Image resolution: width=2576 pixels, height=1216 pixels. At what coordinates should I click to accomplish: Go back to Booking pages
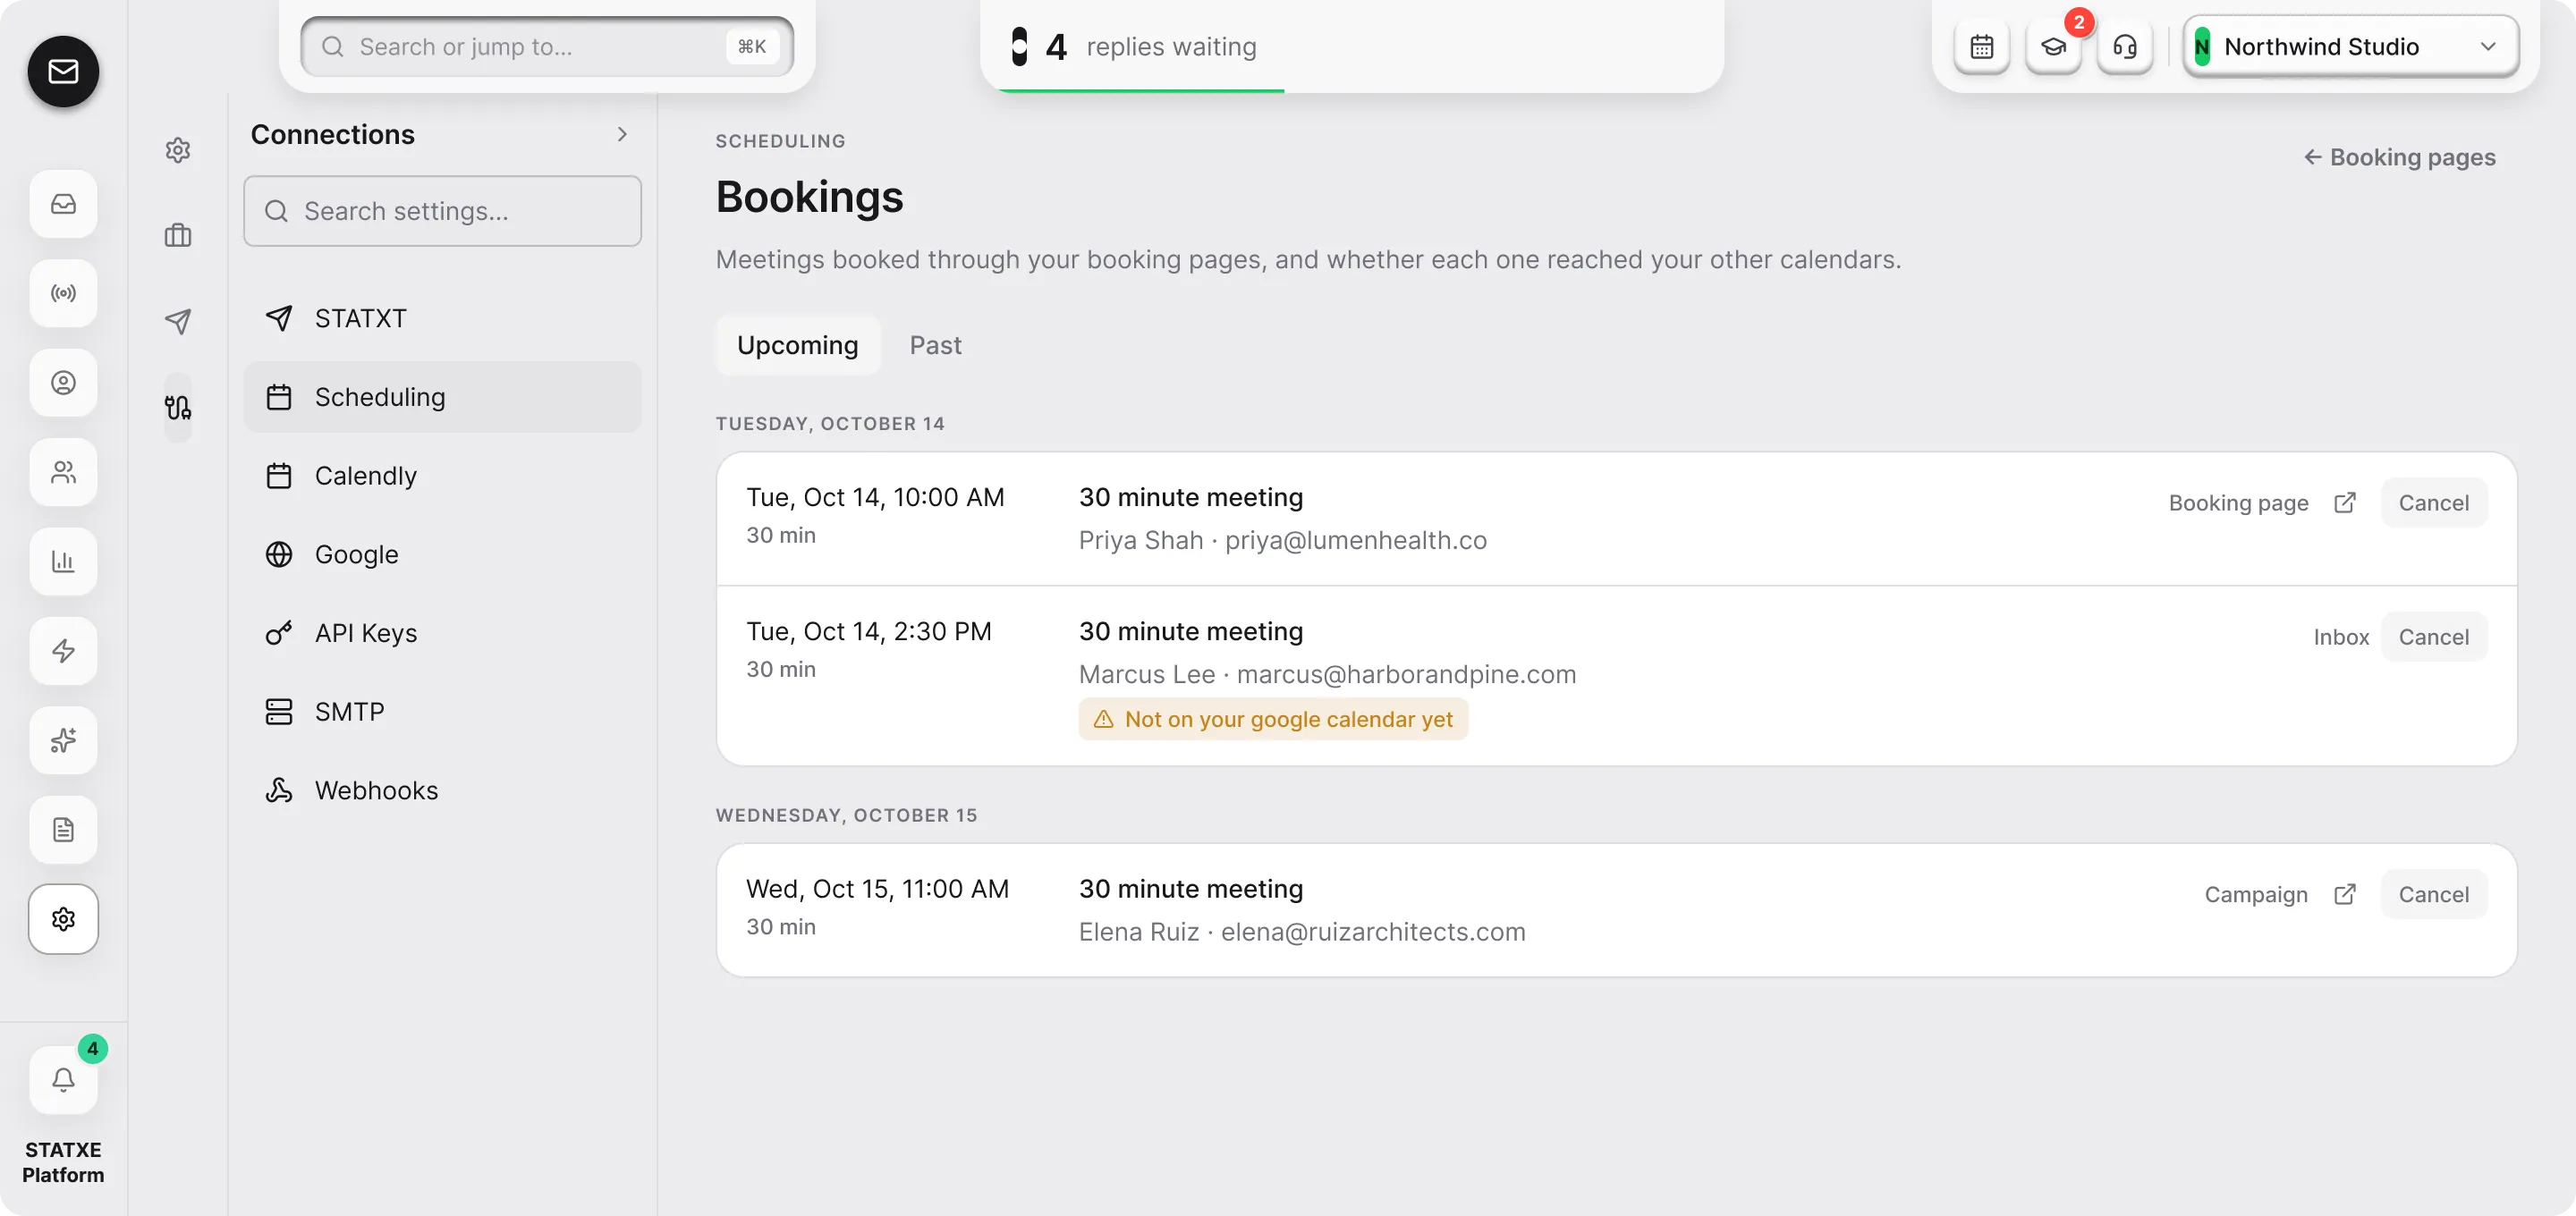[x=2399, y=157]
